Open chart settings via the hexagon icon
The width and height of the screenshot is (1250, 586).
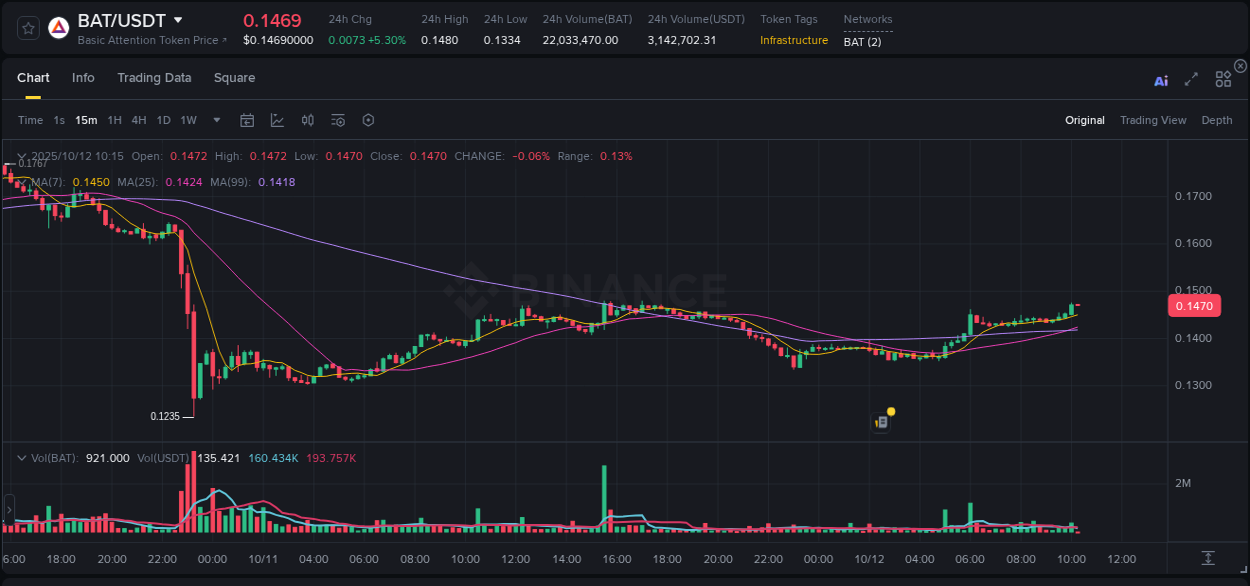(x=368, y=120)
